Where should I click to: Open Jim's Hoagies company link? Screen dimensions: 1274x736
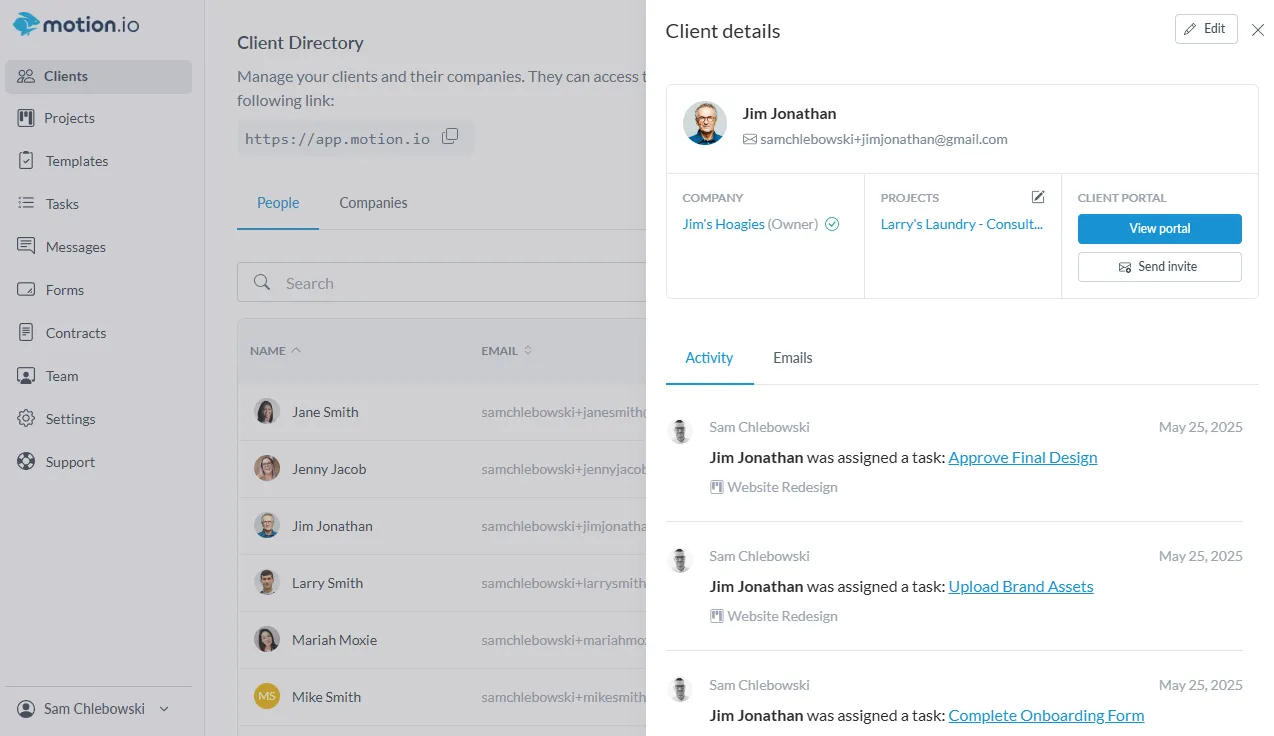[724, 224]
